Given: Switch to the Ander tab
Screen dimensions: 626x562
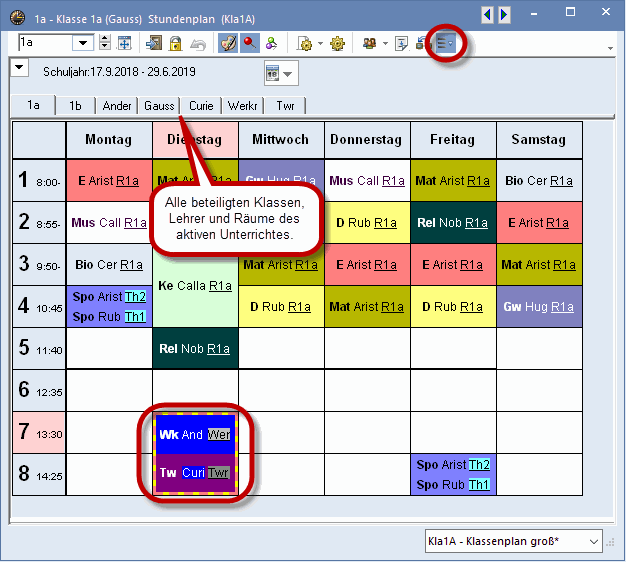Looking at the screenshot, I should tap(117, 106).
